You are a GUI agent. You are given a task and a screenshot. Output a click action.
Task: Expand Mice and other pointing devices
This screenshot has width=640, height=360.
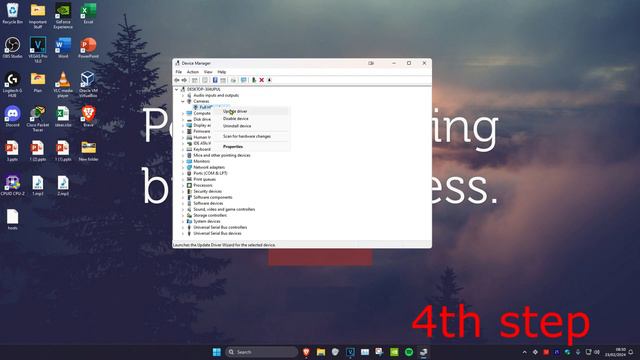(x=183, y=155)
